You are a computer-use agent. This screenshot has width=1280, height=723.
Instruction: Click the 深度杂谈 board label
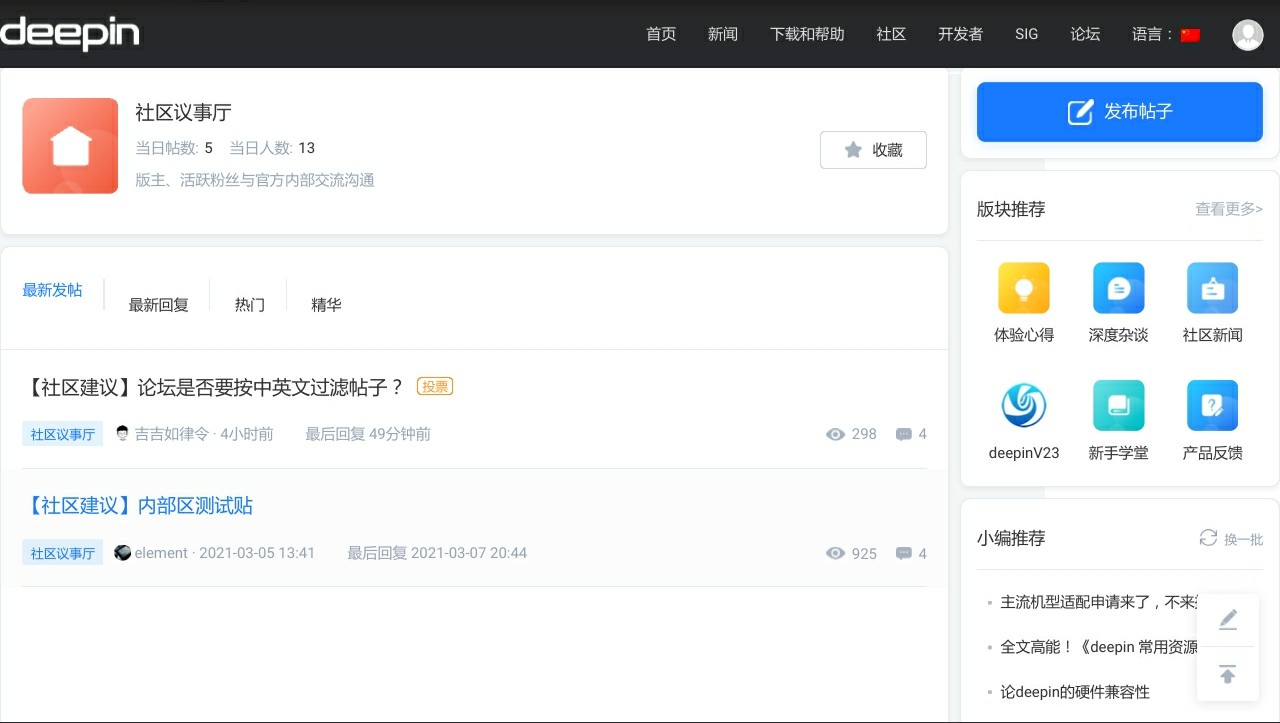click(x=1118, y=335)
